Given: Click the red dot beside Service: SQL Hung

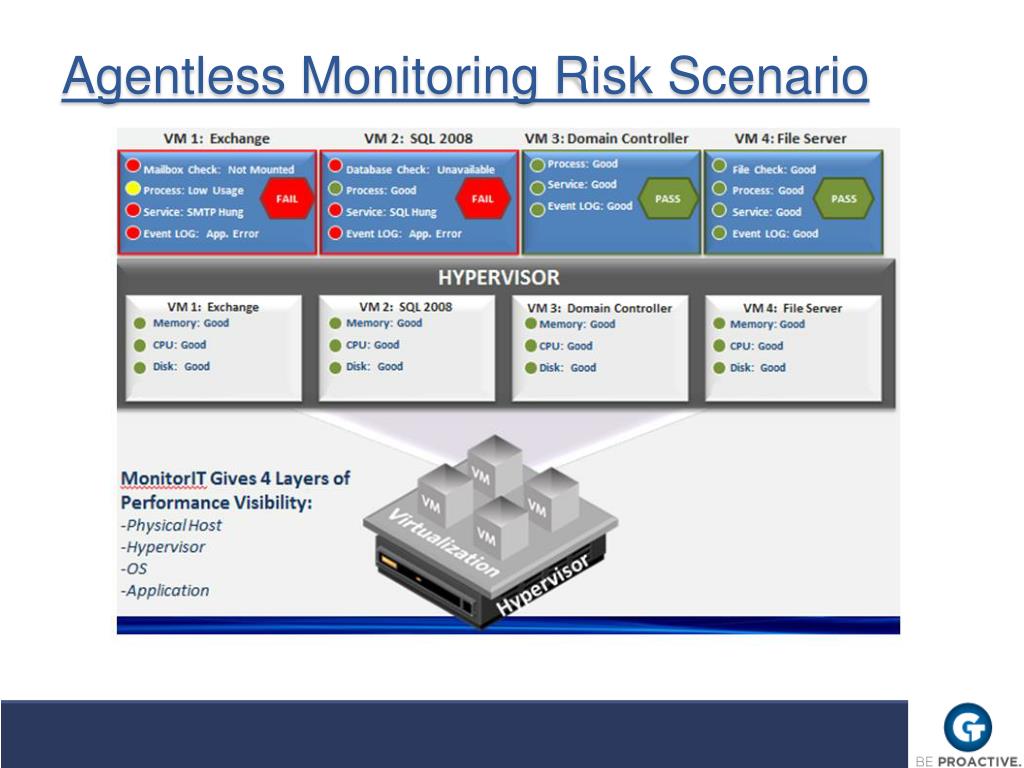Looking at the screenshot, I should [336, 210].
